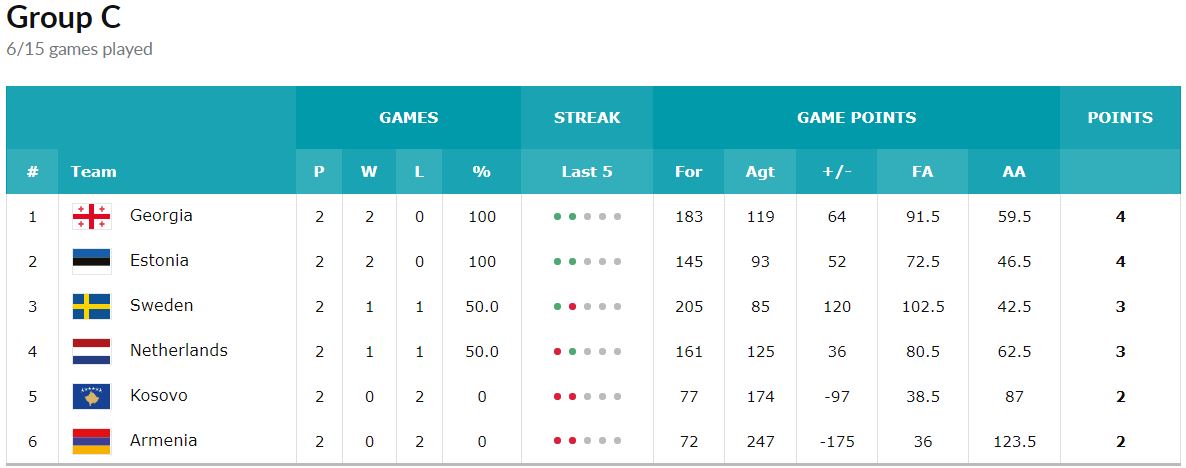Click Kosovo's first red streak dot
1186x468 pixels.
point(557,397)
